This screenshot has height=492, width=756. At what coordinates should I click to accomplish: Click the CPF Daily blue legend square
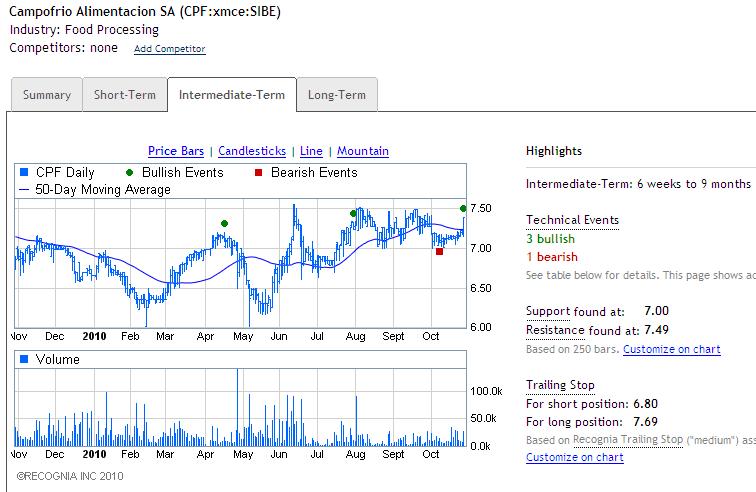click(25, 173)
